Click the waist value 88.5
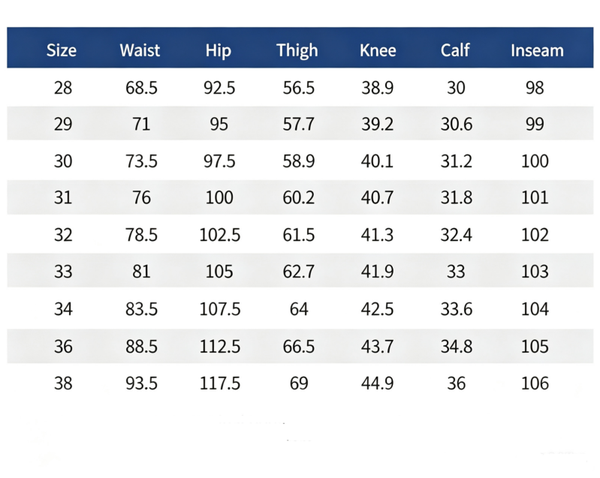 [x=141, y=346]
